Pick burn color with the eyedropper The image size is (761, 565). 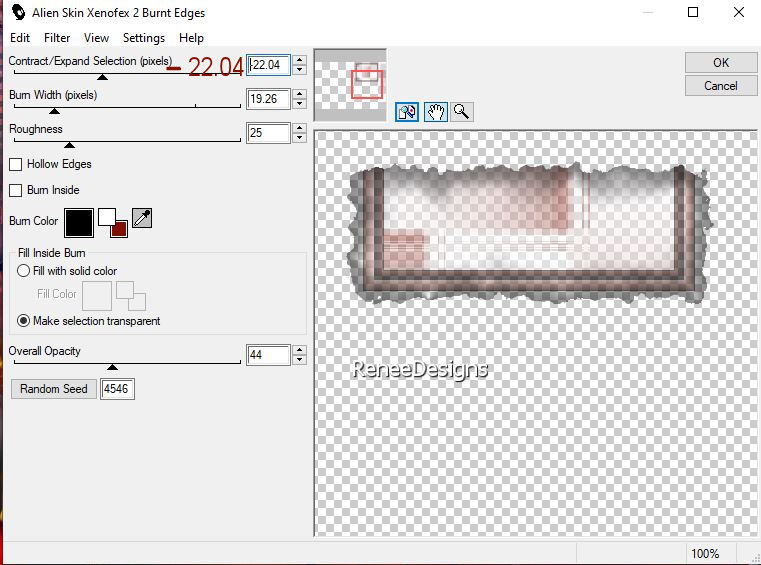(x=142, y=218)
